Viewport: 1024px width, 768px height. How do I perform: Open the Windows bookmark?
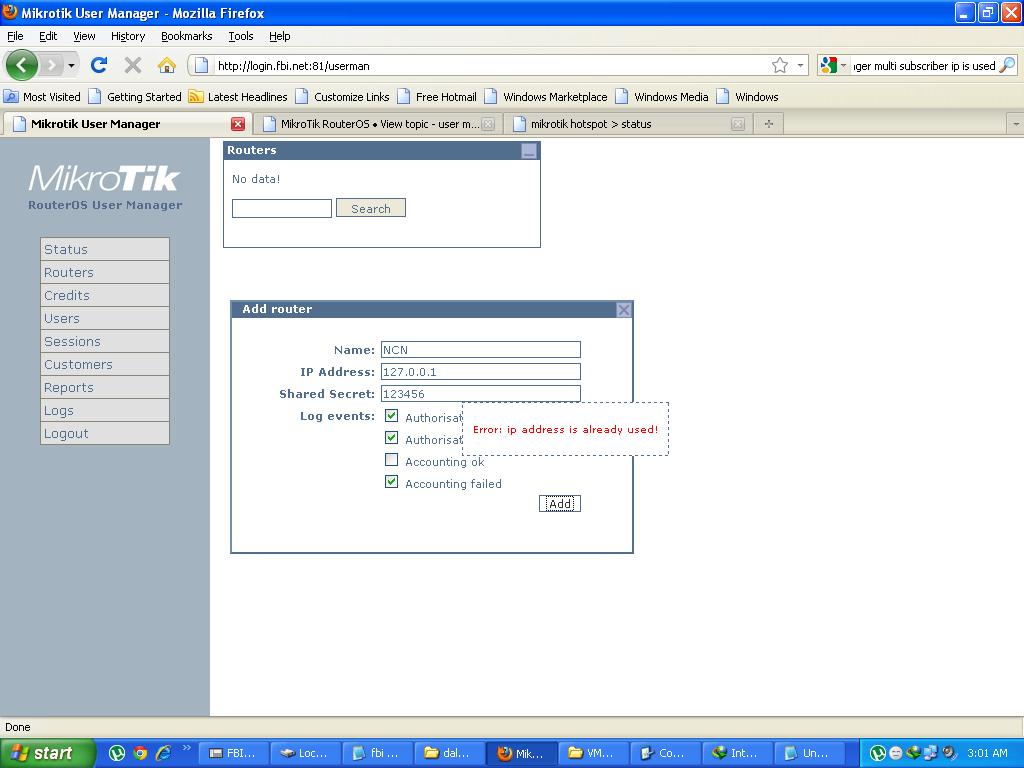click(747, 97)
